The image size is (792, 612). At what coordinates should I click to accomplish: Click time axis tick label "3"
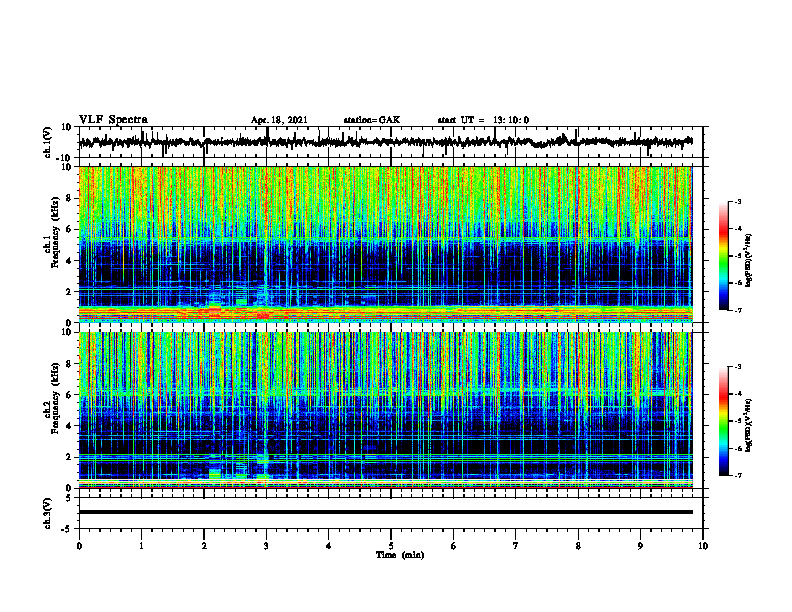(266, 546)
